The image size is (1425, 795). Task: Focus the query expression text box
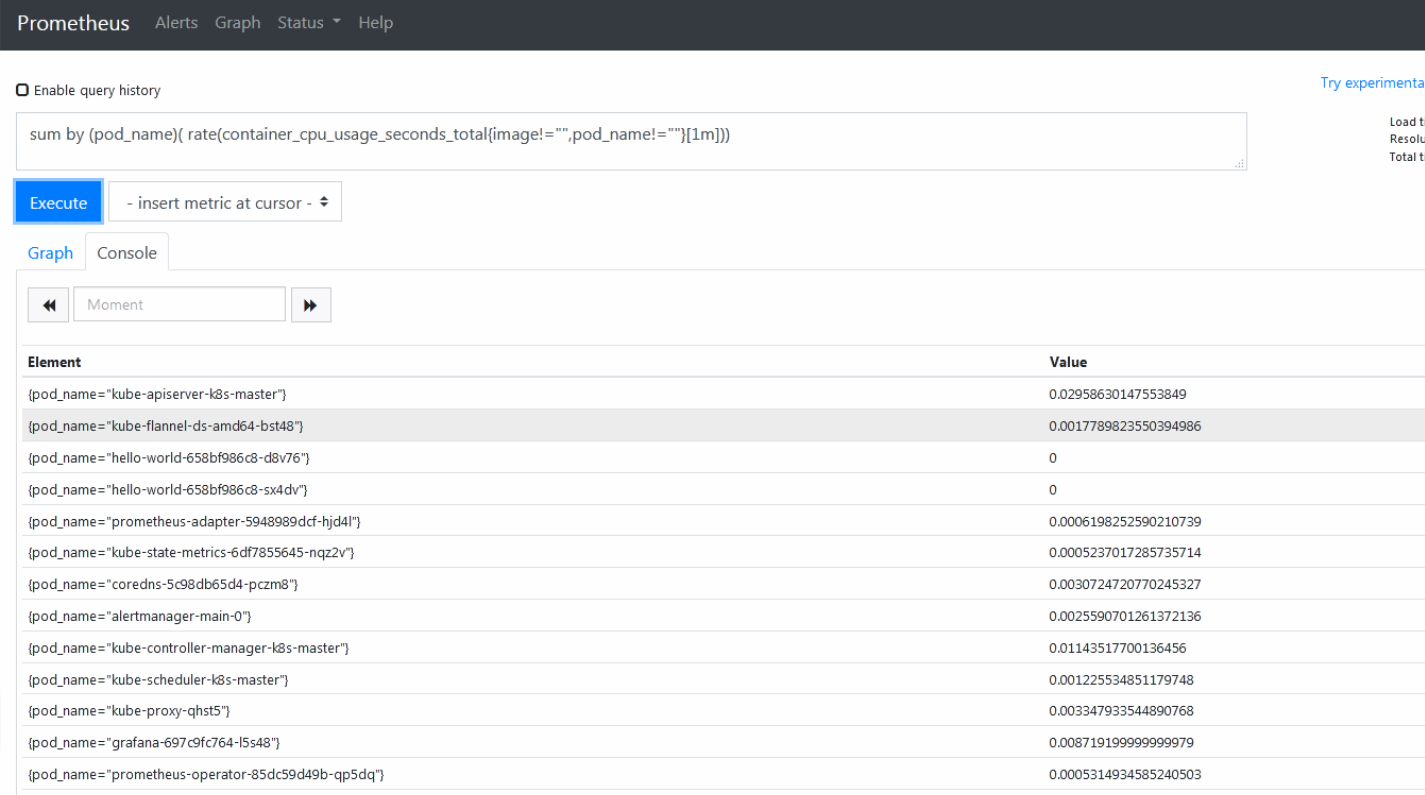point(631,141)
